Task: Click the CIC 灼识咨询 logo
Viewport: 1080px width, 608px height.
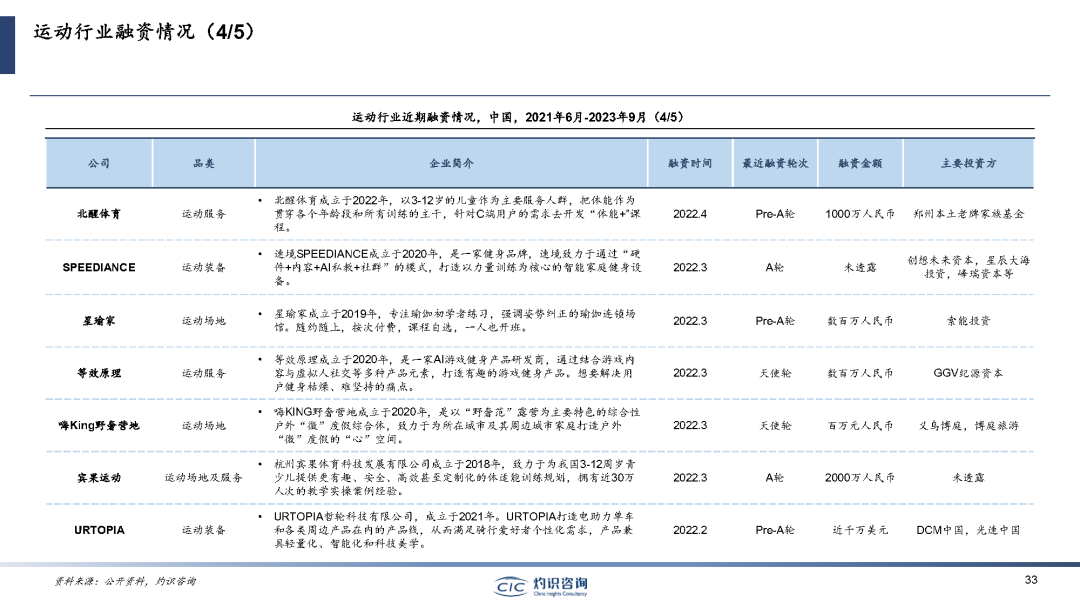Action: (x=541, y=586)
